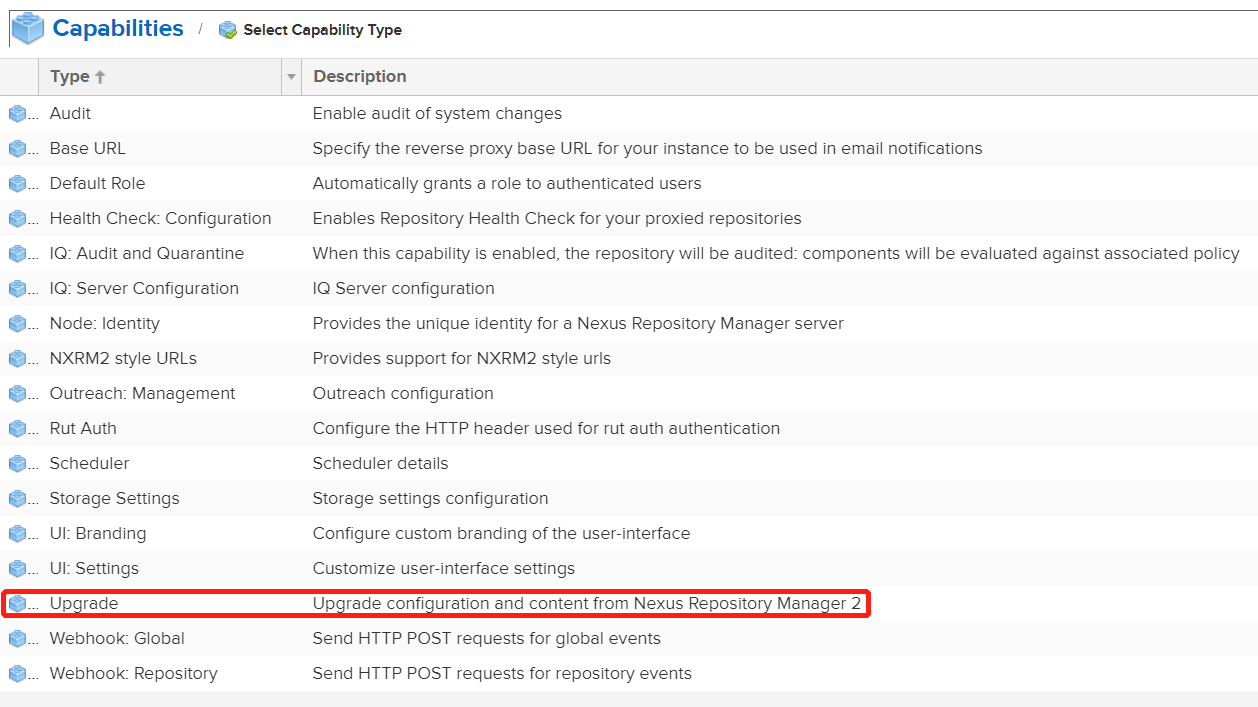
Task: Choose the UI: Branding capability type
Action: pyautogui.click(x=98, y=534)
